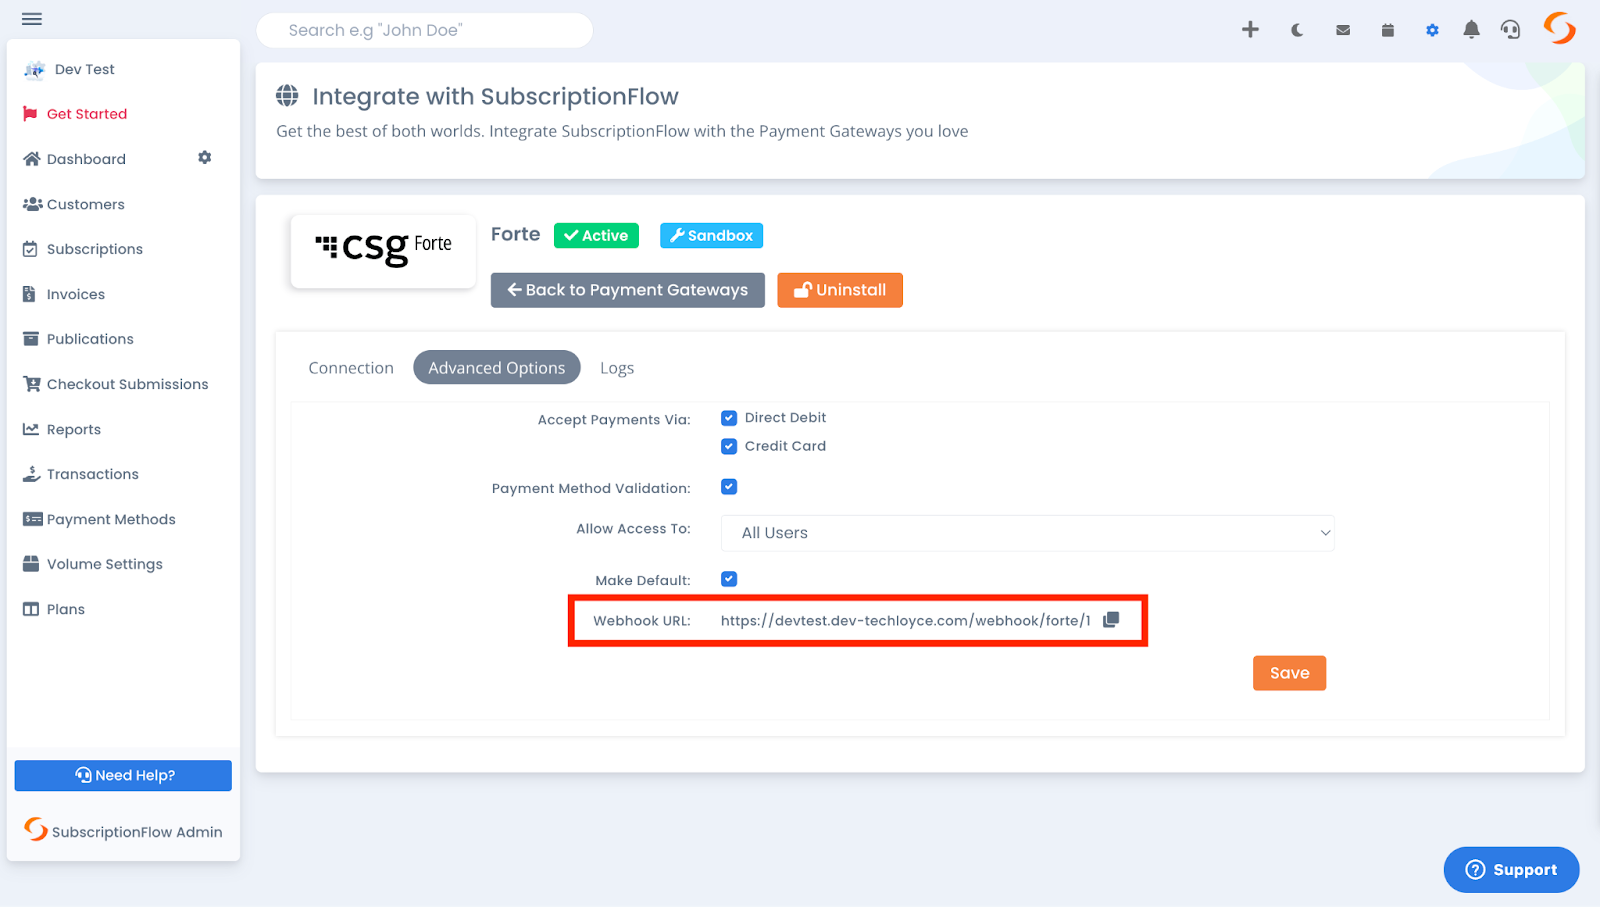The height and width of the screenshot is (907, 1600).
Task: Disable the Credit Card checkbox
Action: click(x=729, y=446)
